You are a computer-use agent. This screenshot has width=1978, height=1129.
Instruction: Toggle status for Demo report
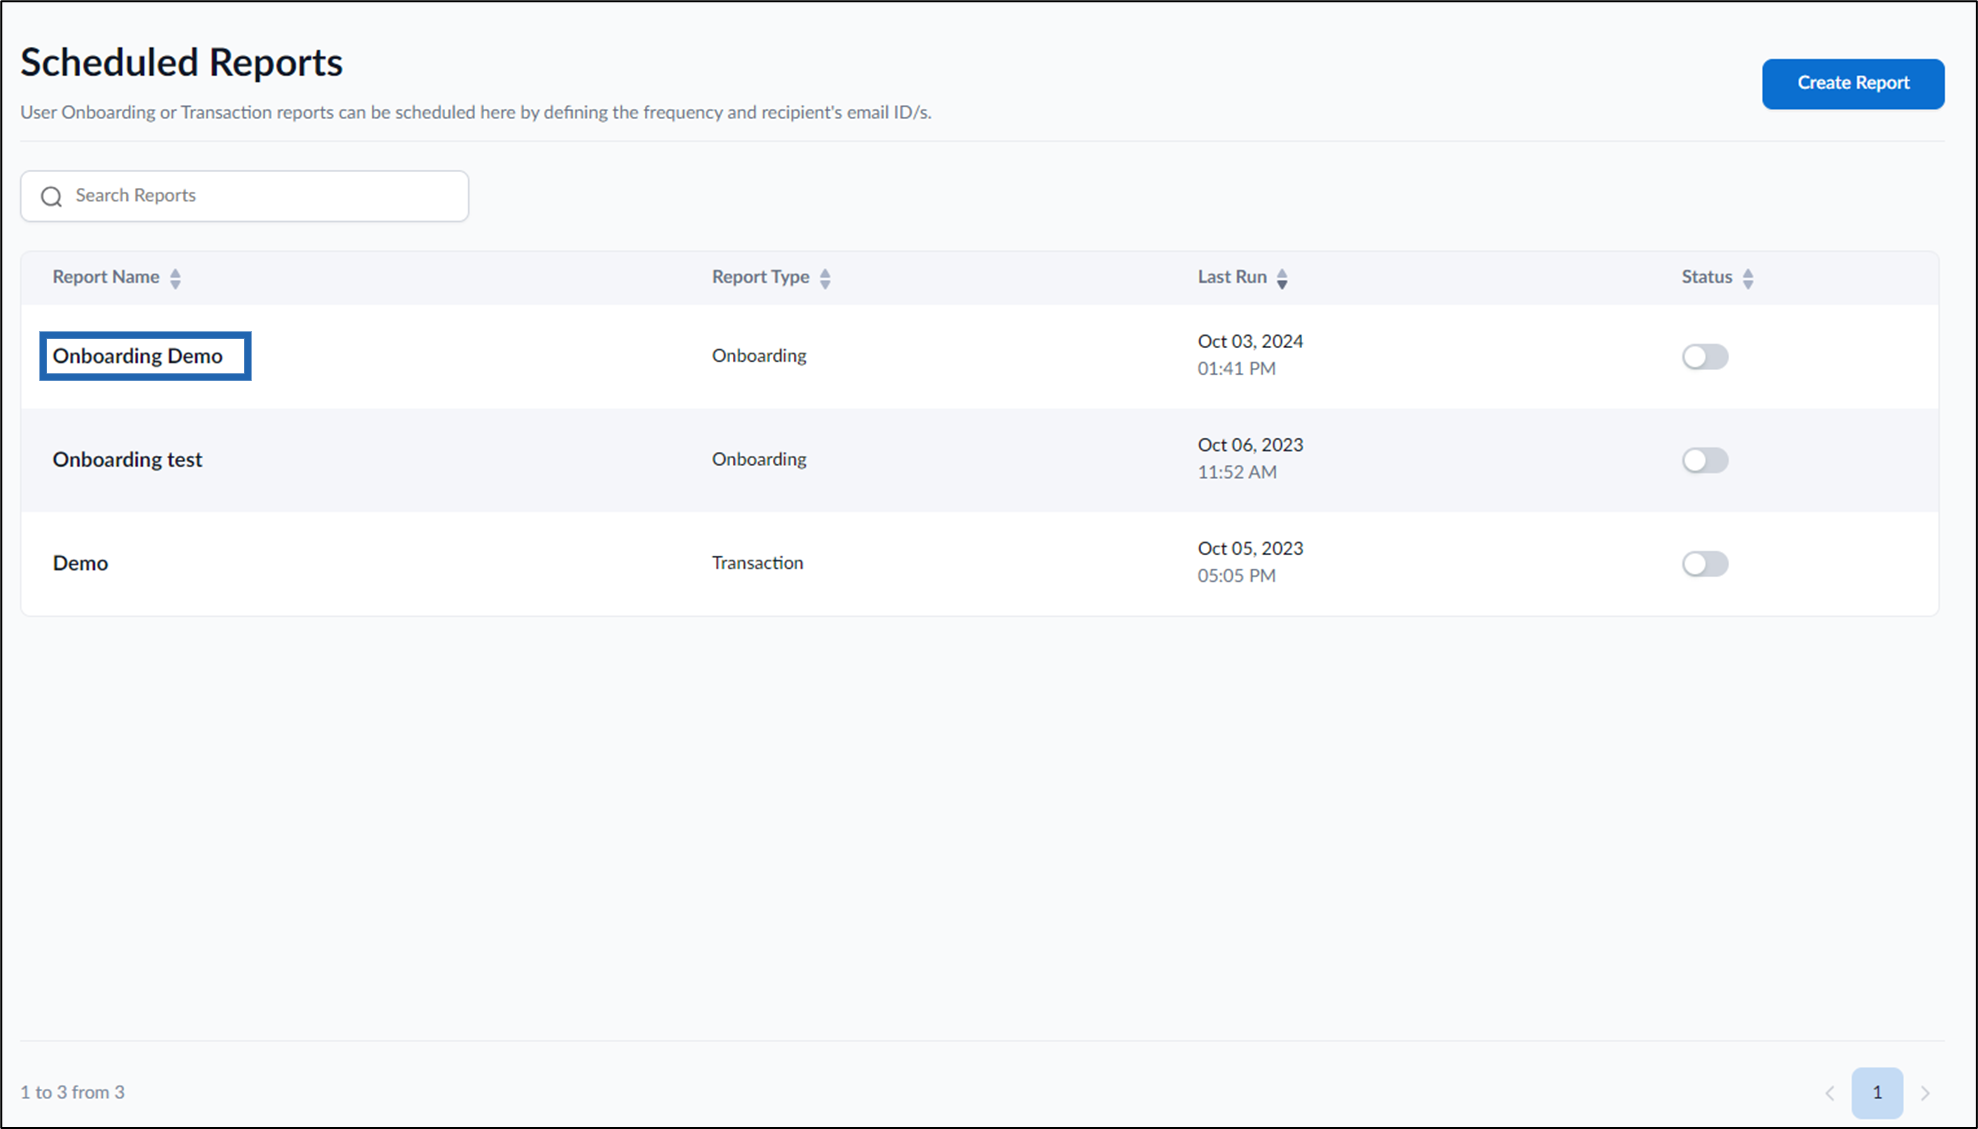point(1705,564)
